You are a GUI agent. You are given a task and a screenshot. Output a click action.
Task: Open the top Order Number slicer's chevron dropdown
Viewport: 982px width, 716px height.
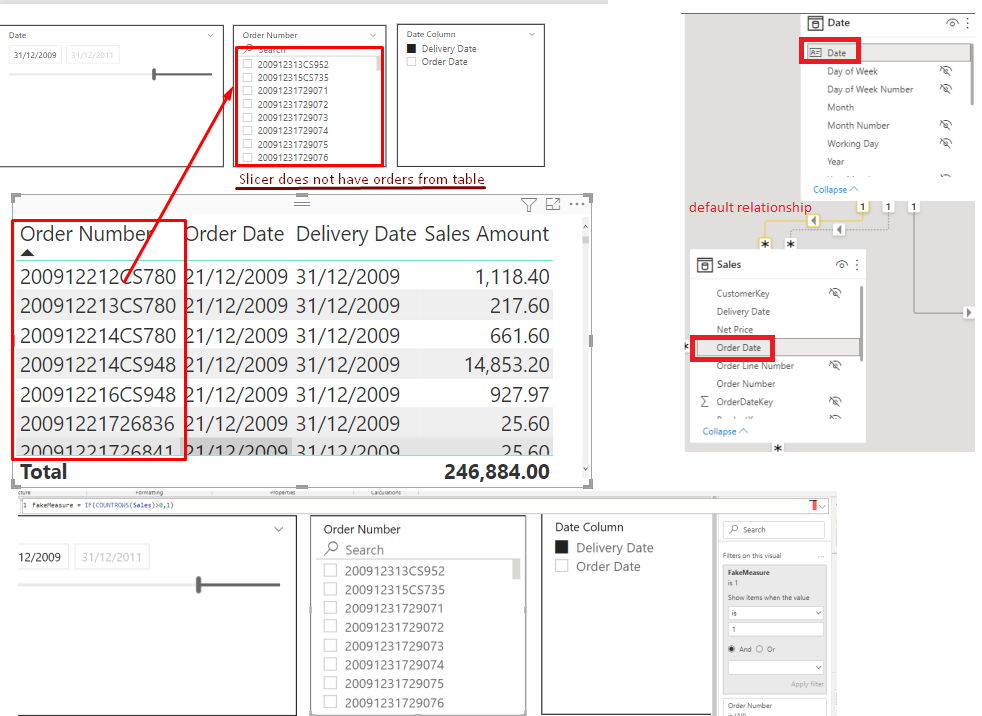pyautogui.click(x=373, y=35)
